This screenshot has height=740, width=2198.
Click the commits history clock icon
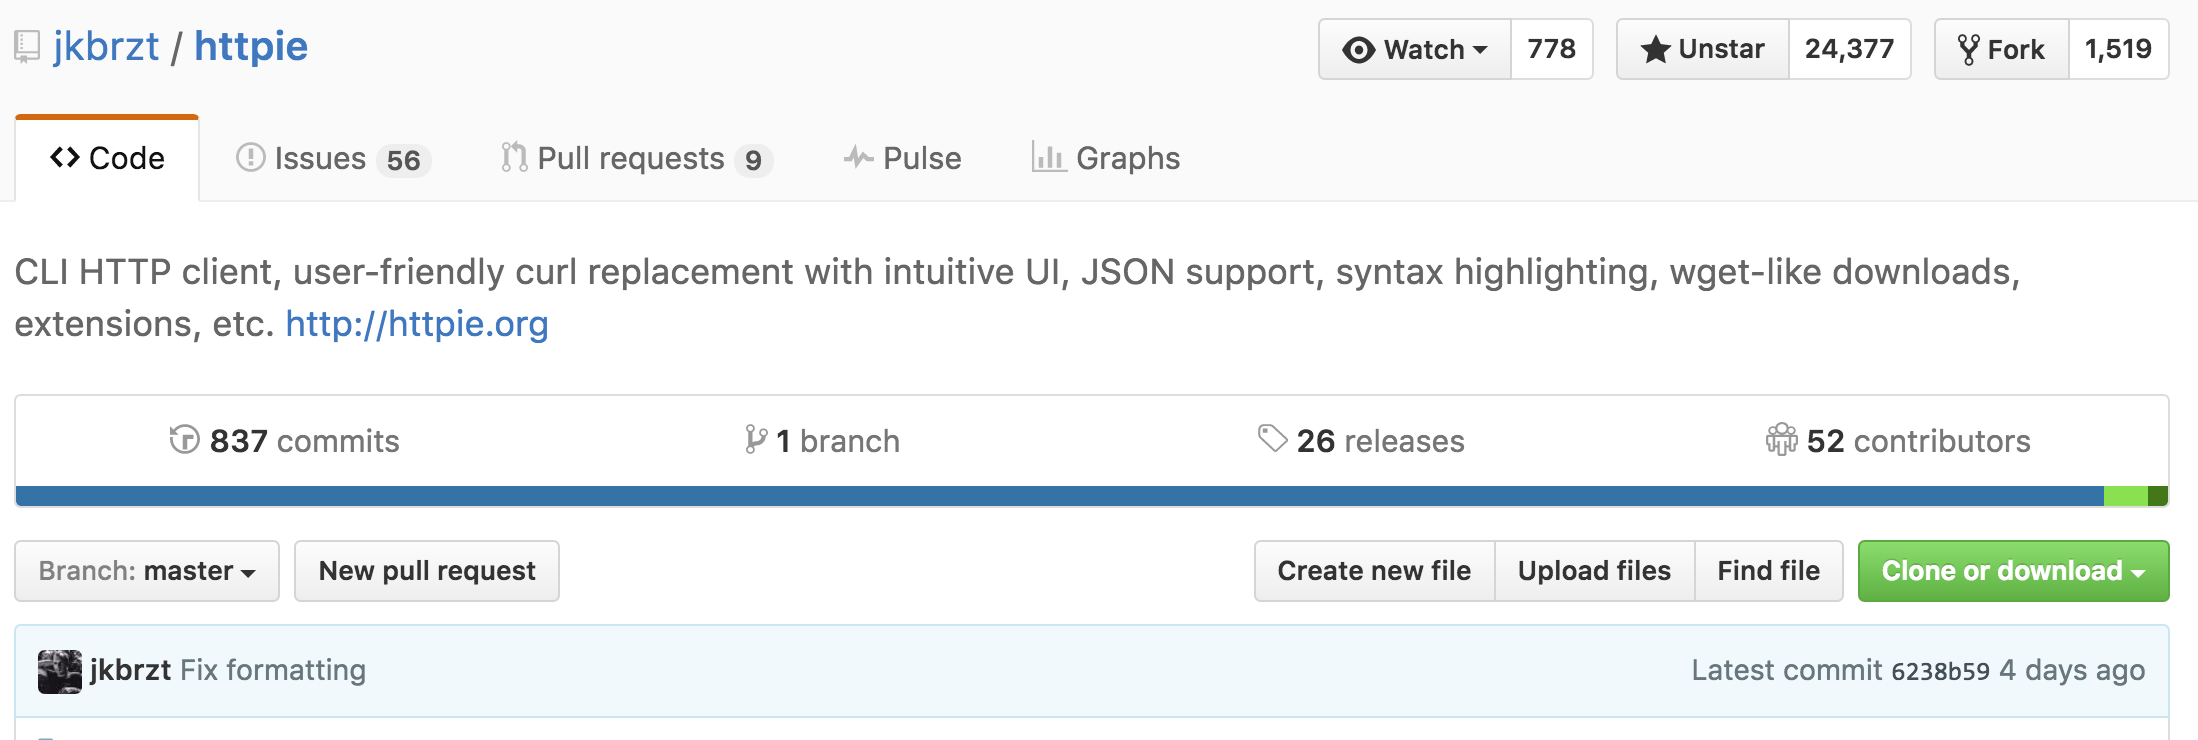coord(184,439)
